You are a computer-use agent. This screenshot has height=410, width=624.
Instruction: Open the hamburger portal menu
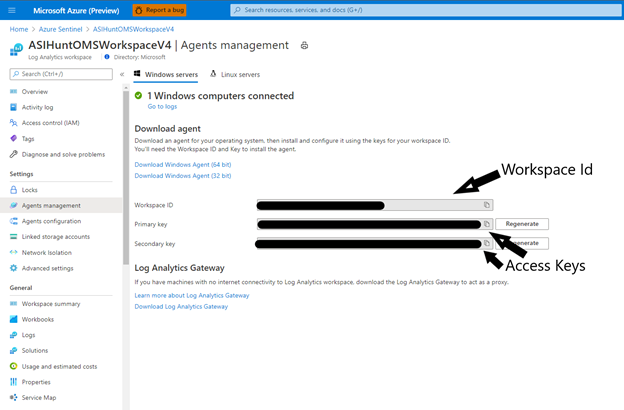tap(12, 10)
